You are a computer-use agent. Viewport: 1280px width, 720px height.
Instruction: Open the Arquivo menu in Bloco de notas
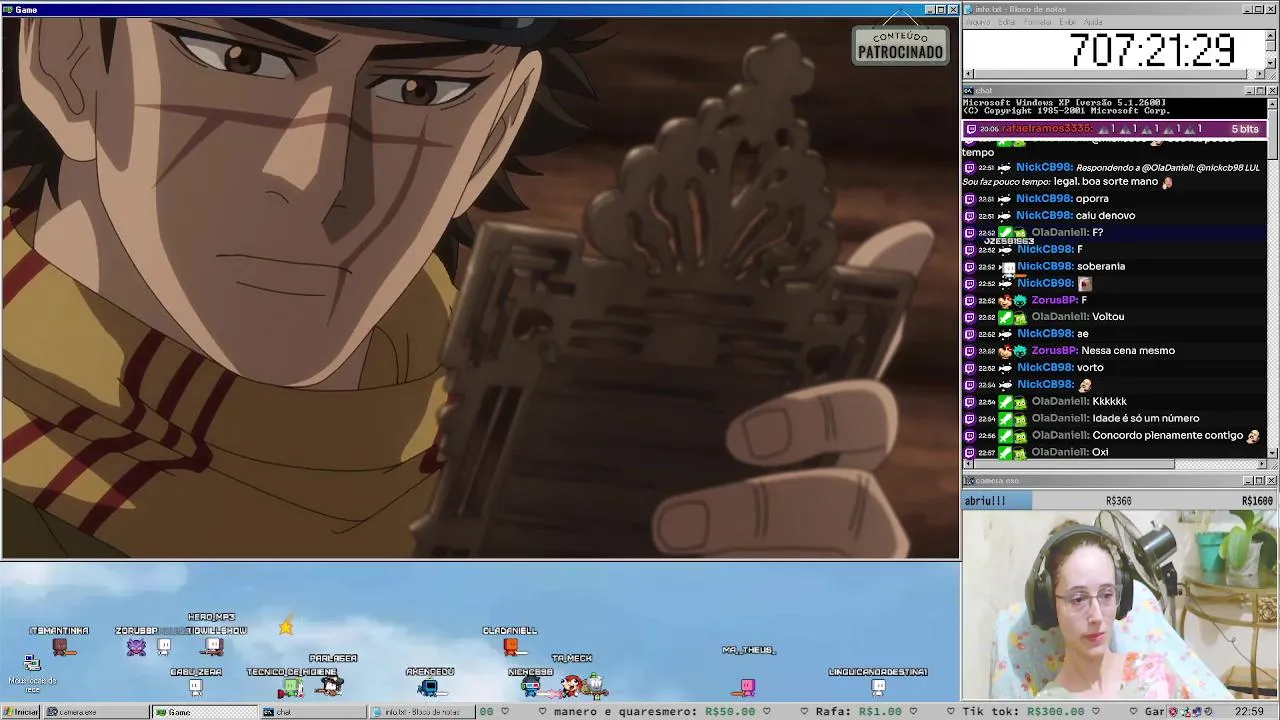(x=978, y=22)
